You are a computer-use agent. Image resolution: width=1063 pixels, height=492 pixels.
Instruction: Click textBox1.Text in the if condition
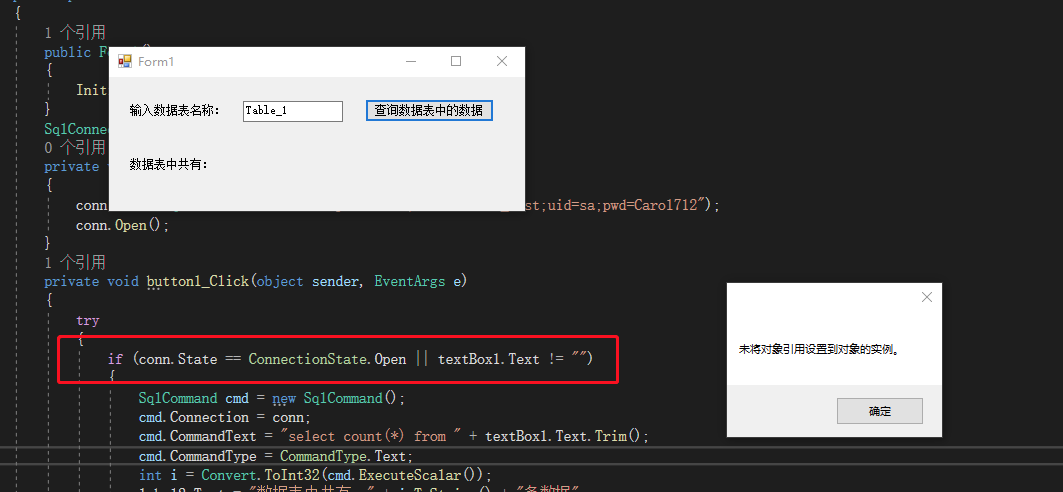click(x=489, y=359)
